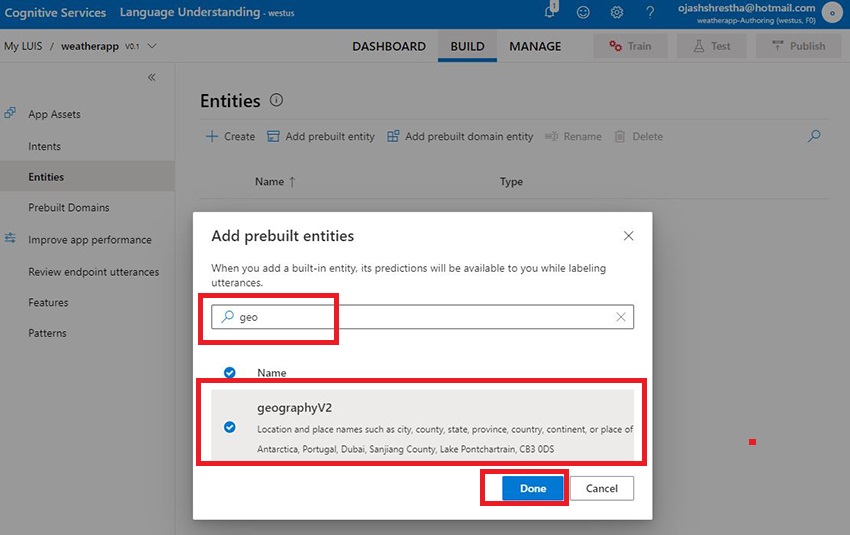Switch to the DASHBOARD tab
The width and height of the screenshot is (850, 535).
click(389, 46)
